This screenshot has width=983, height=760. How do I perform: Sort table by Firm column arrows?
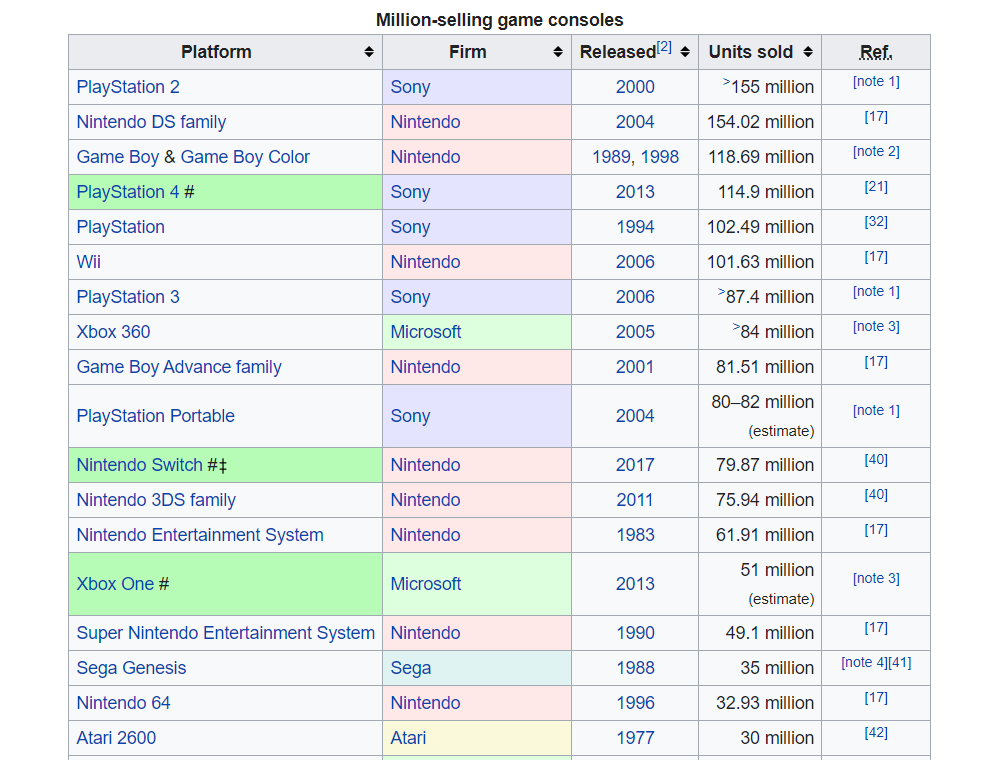coord(557,52)
